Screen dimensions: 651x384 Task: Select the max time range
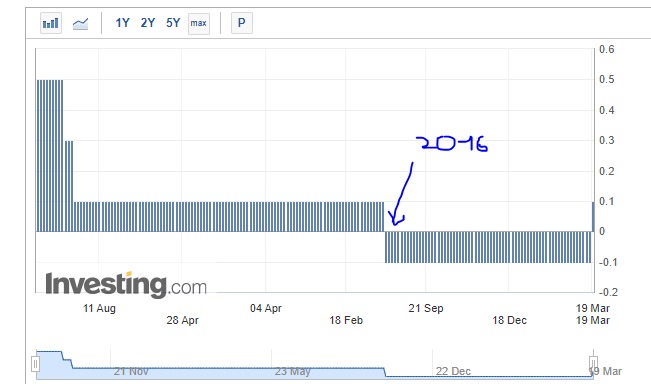tap(198, 23)
